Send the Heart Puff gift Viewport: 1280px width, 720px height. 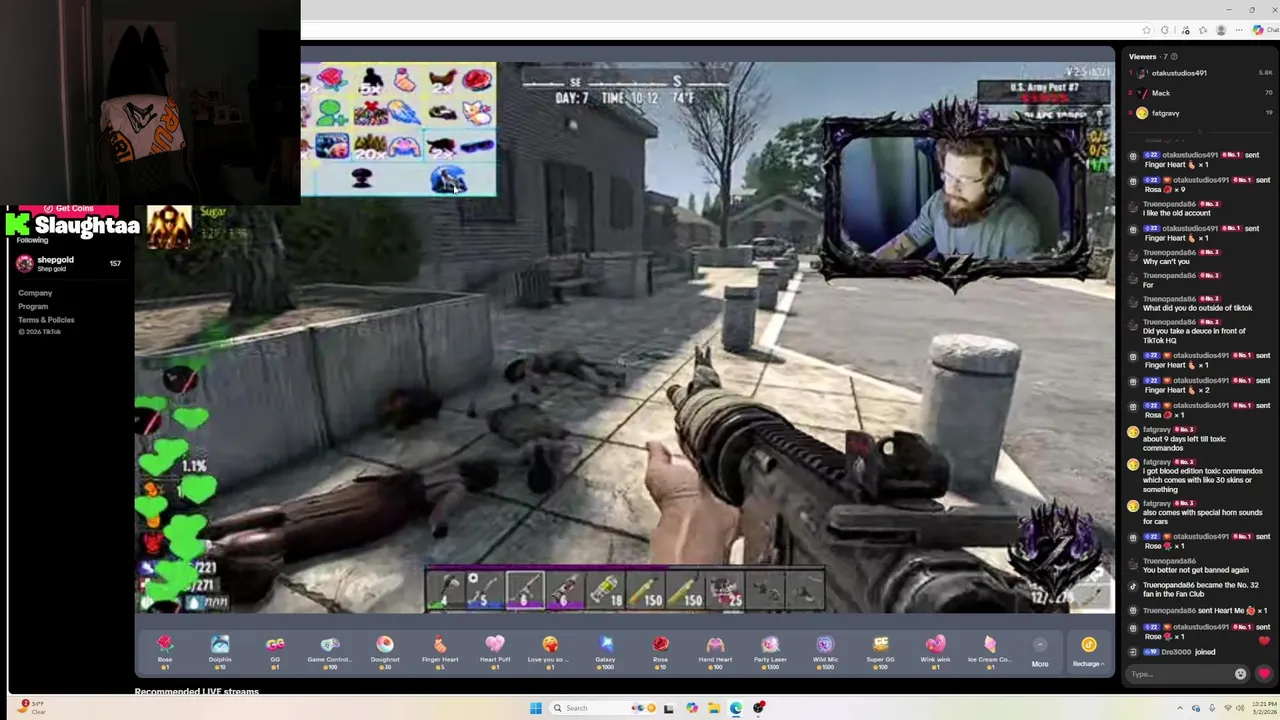(x=495, y=650)
